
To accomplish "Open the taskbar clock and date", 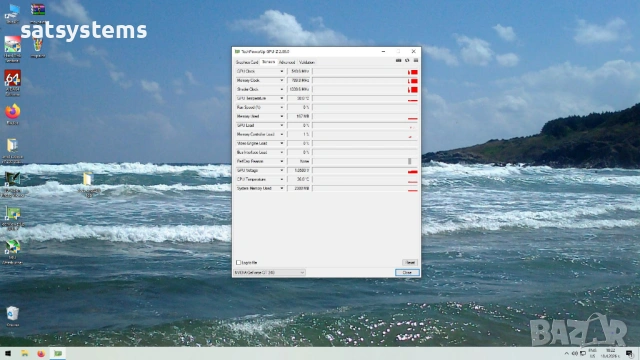I will (x=611, y=353).
